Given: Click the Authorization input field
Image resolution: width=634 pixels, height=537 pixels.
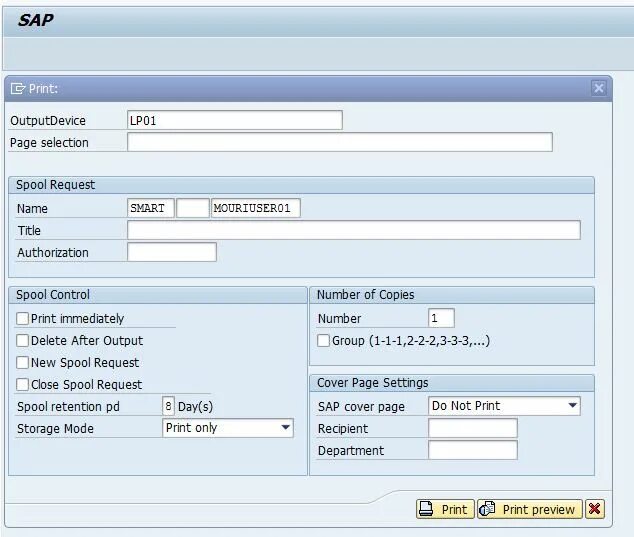Looking at the screenshot, I should 172,252.
